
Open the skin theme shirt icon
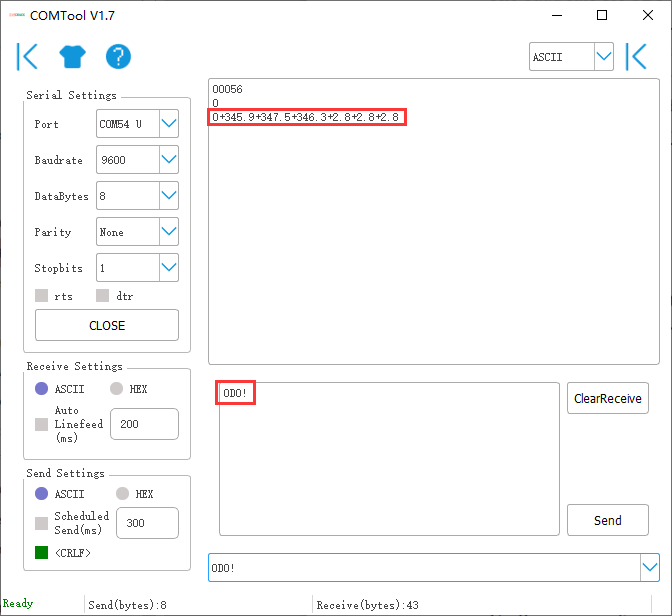[72, 56]
